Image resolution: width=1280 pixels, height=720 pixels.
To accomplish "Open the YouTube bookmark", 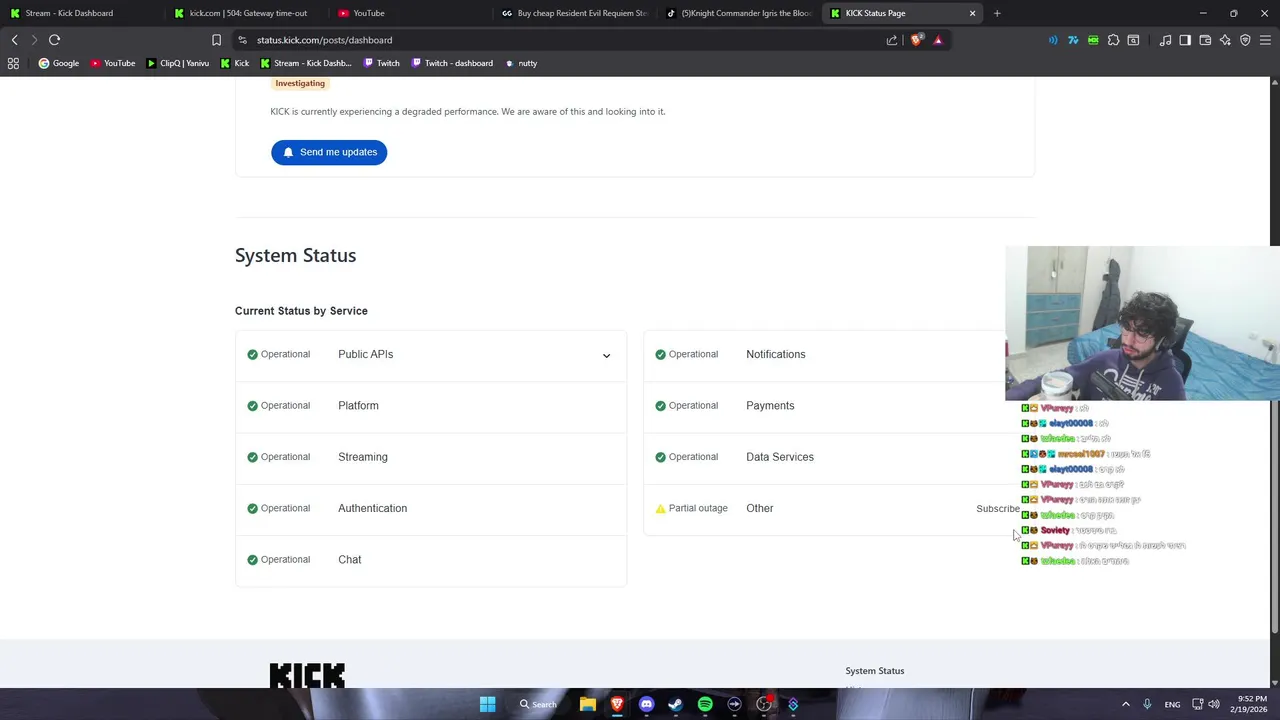I will click(x=113, y=63).
